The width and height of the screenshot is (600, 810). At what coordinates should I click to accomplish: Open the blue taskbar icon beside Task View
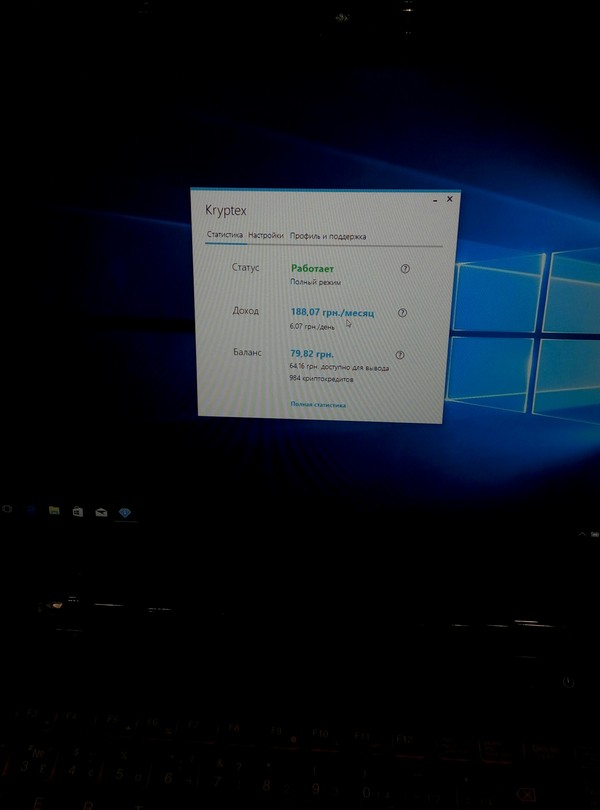coord(31,510)
